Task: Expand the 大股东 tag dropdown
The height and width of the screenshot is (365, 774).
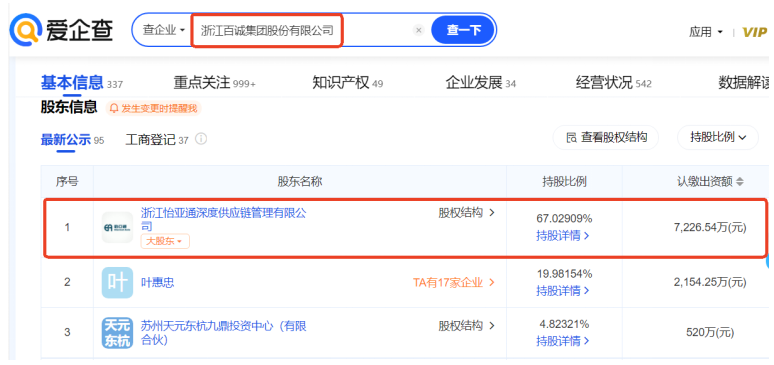Action: tap(165, 241)
